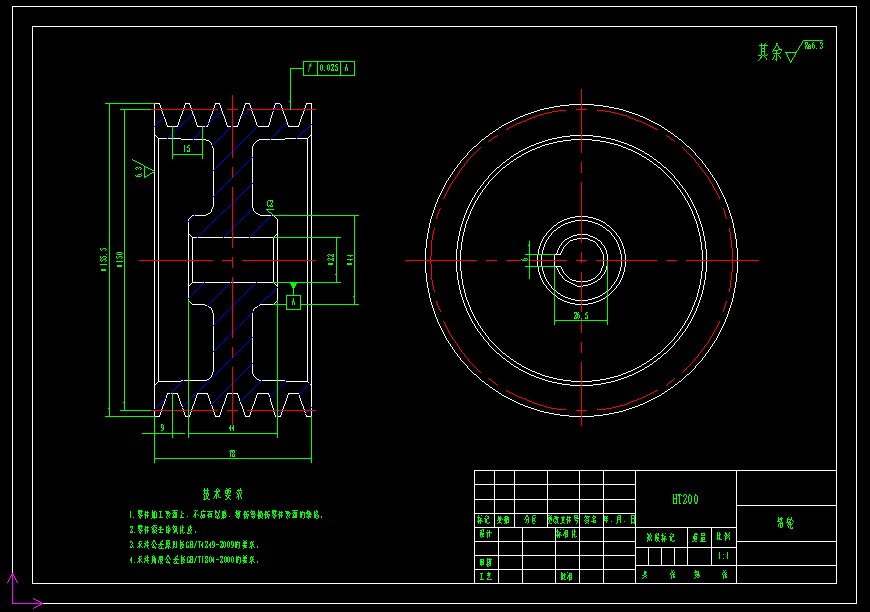Select requirement line 3 citing GB/T 2009
The width and height of the screenshot is (870, 612).
pos(194,545)
